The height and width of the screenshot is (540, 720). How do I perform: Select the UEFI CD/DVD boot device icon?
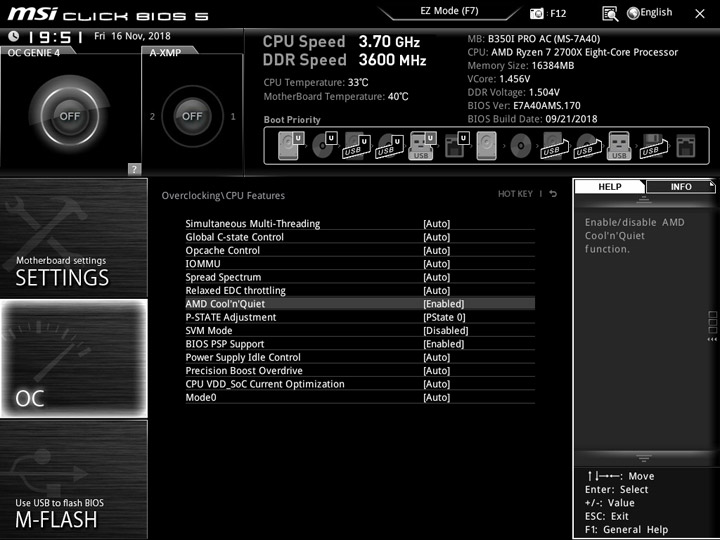click(x=325, y=146)
